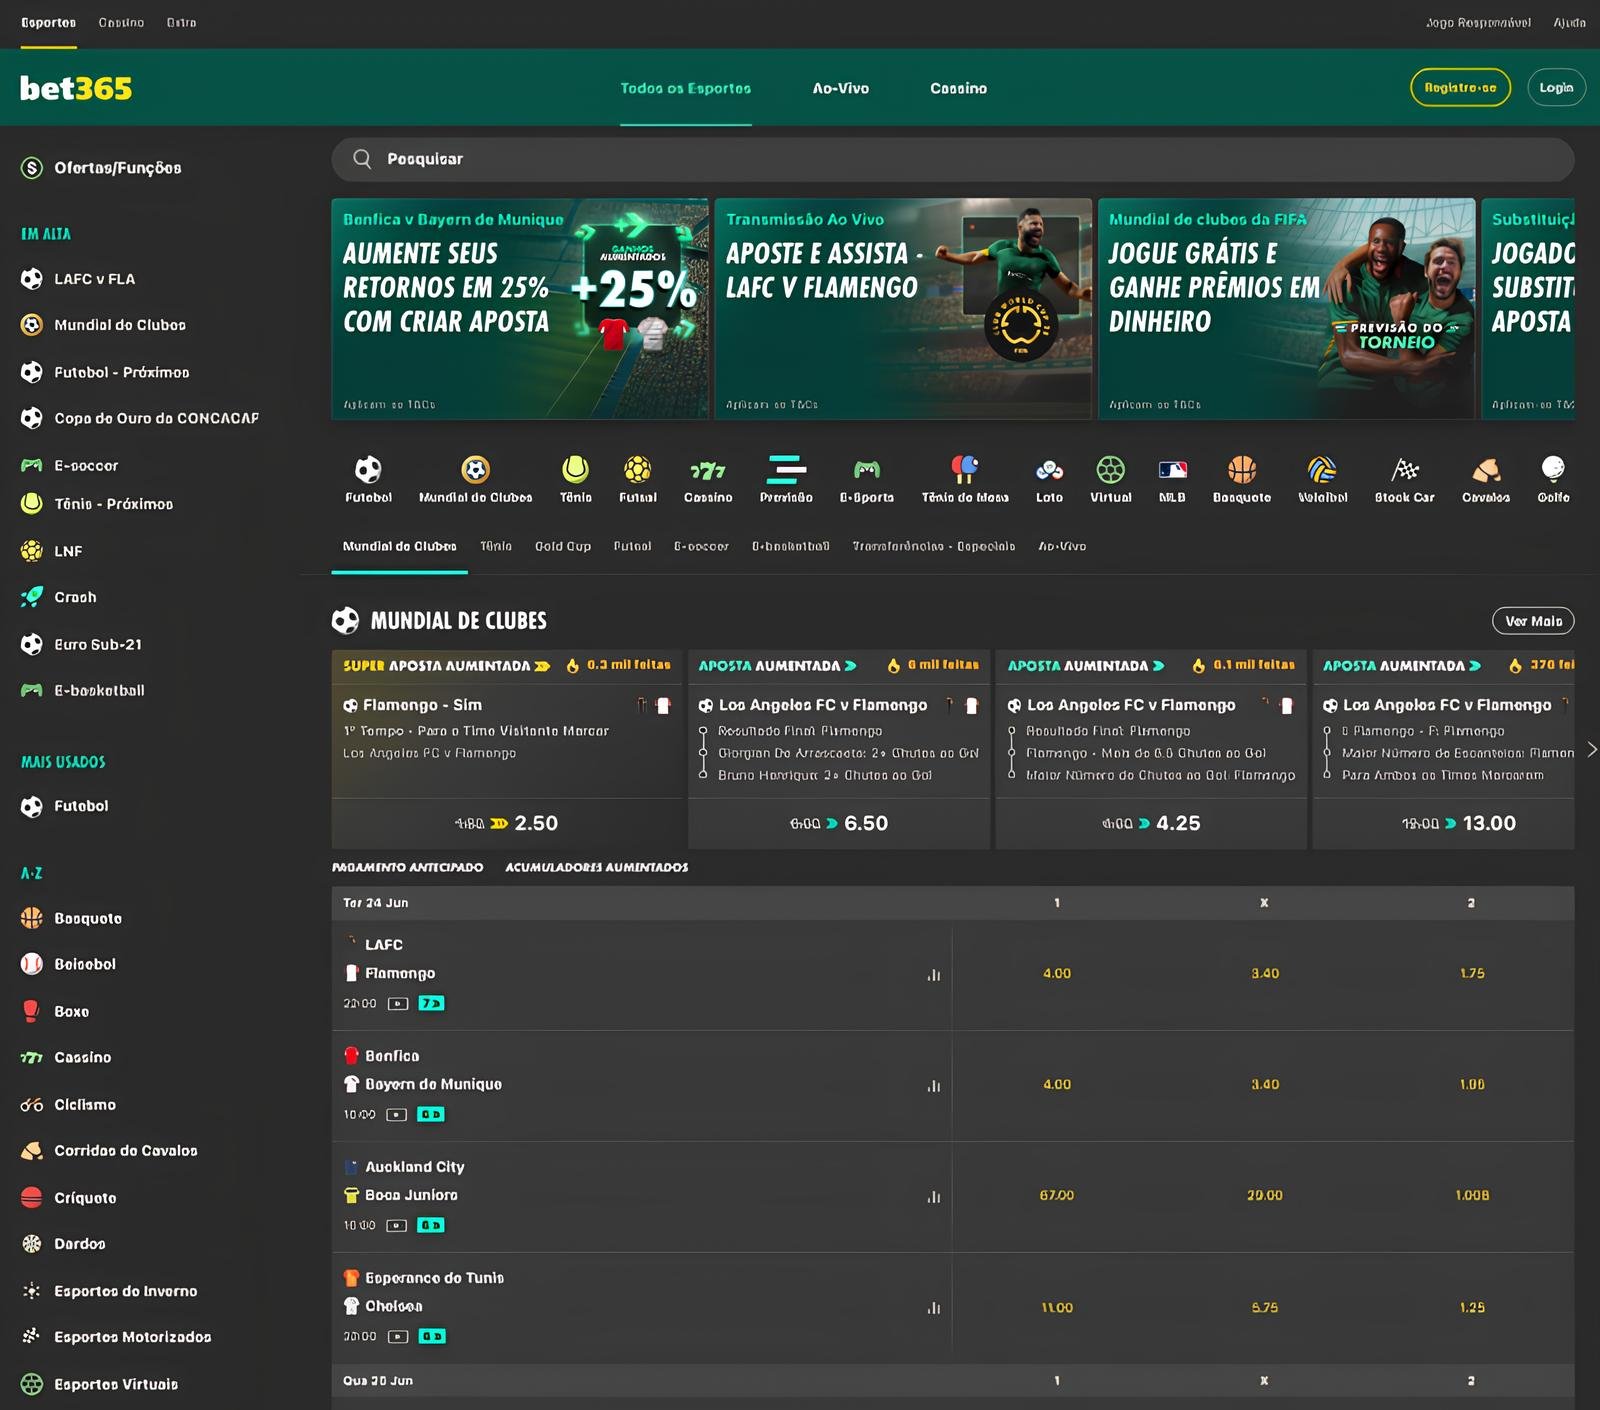The height and width of the screenshot is (1410, 1600).
Task: Select the E-Sports controller icon
Action: [x=866, y=470]
